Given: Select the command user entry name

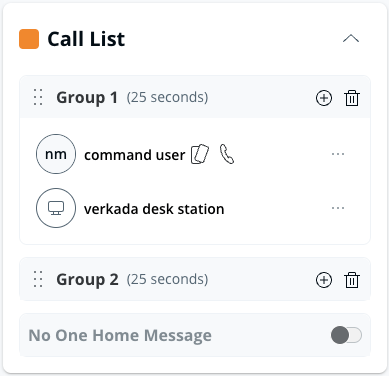Looking at the screenshot, I should (135, 155).
